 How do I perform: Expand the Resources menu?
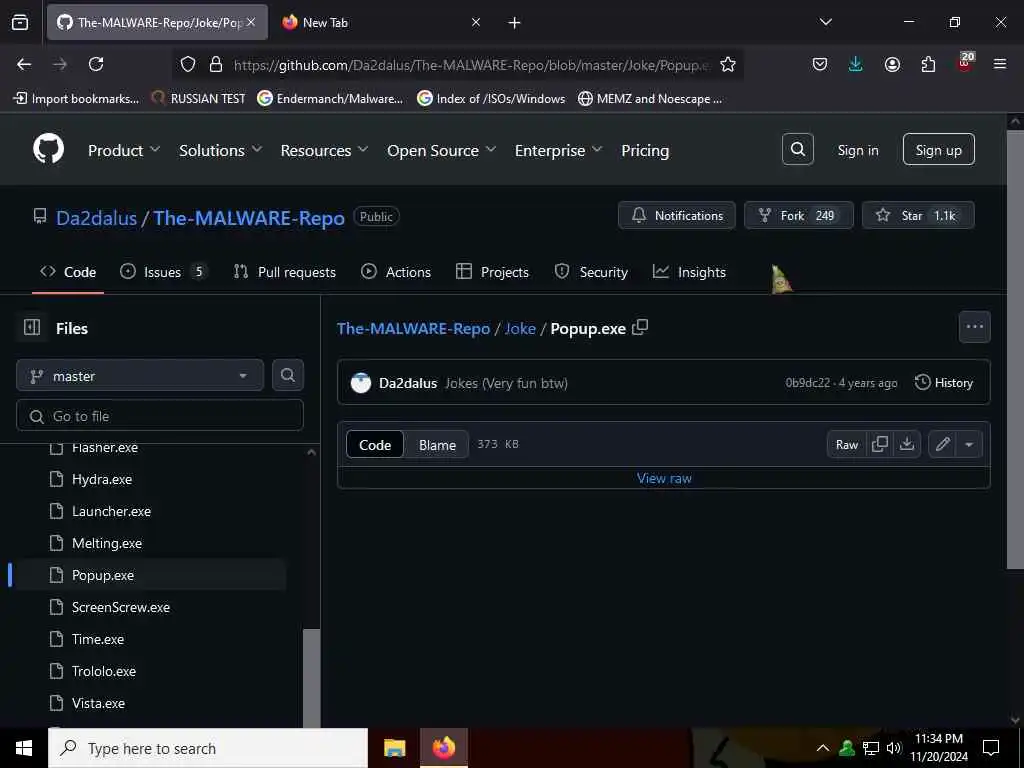click(324, 150)
